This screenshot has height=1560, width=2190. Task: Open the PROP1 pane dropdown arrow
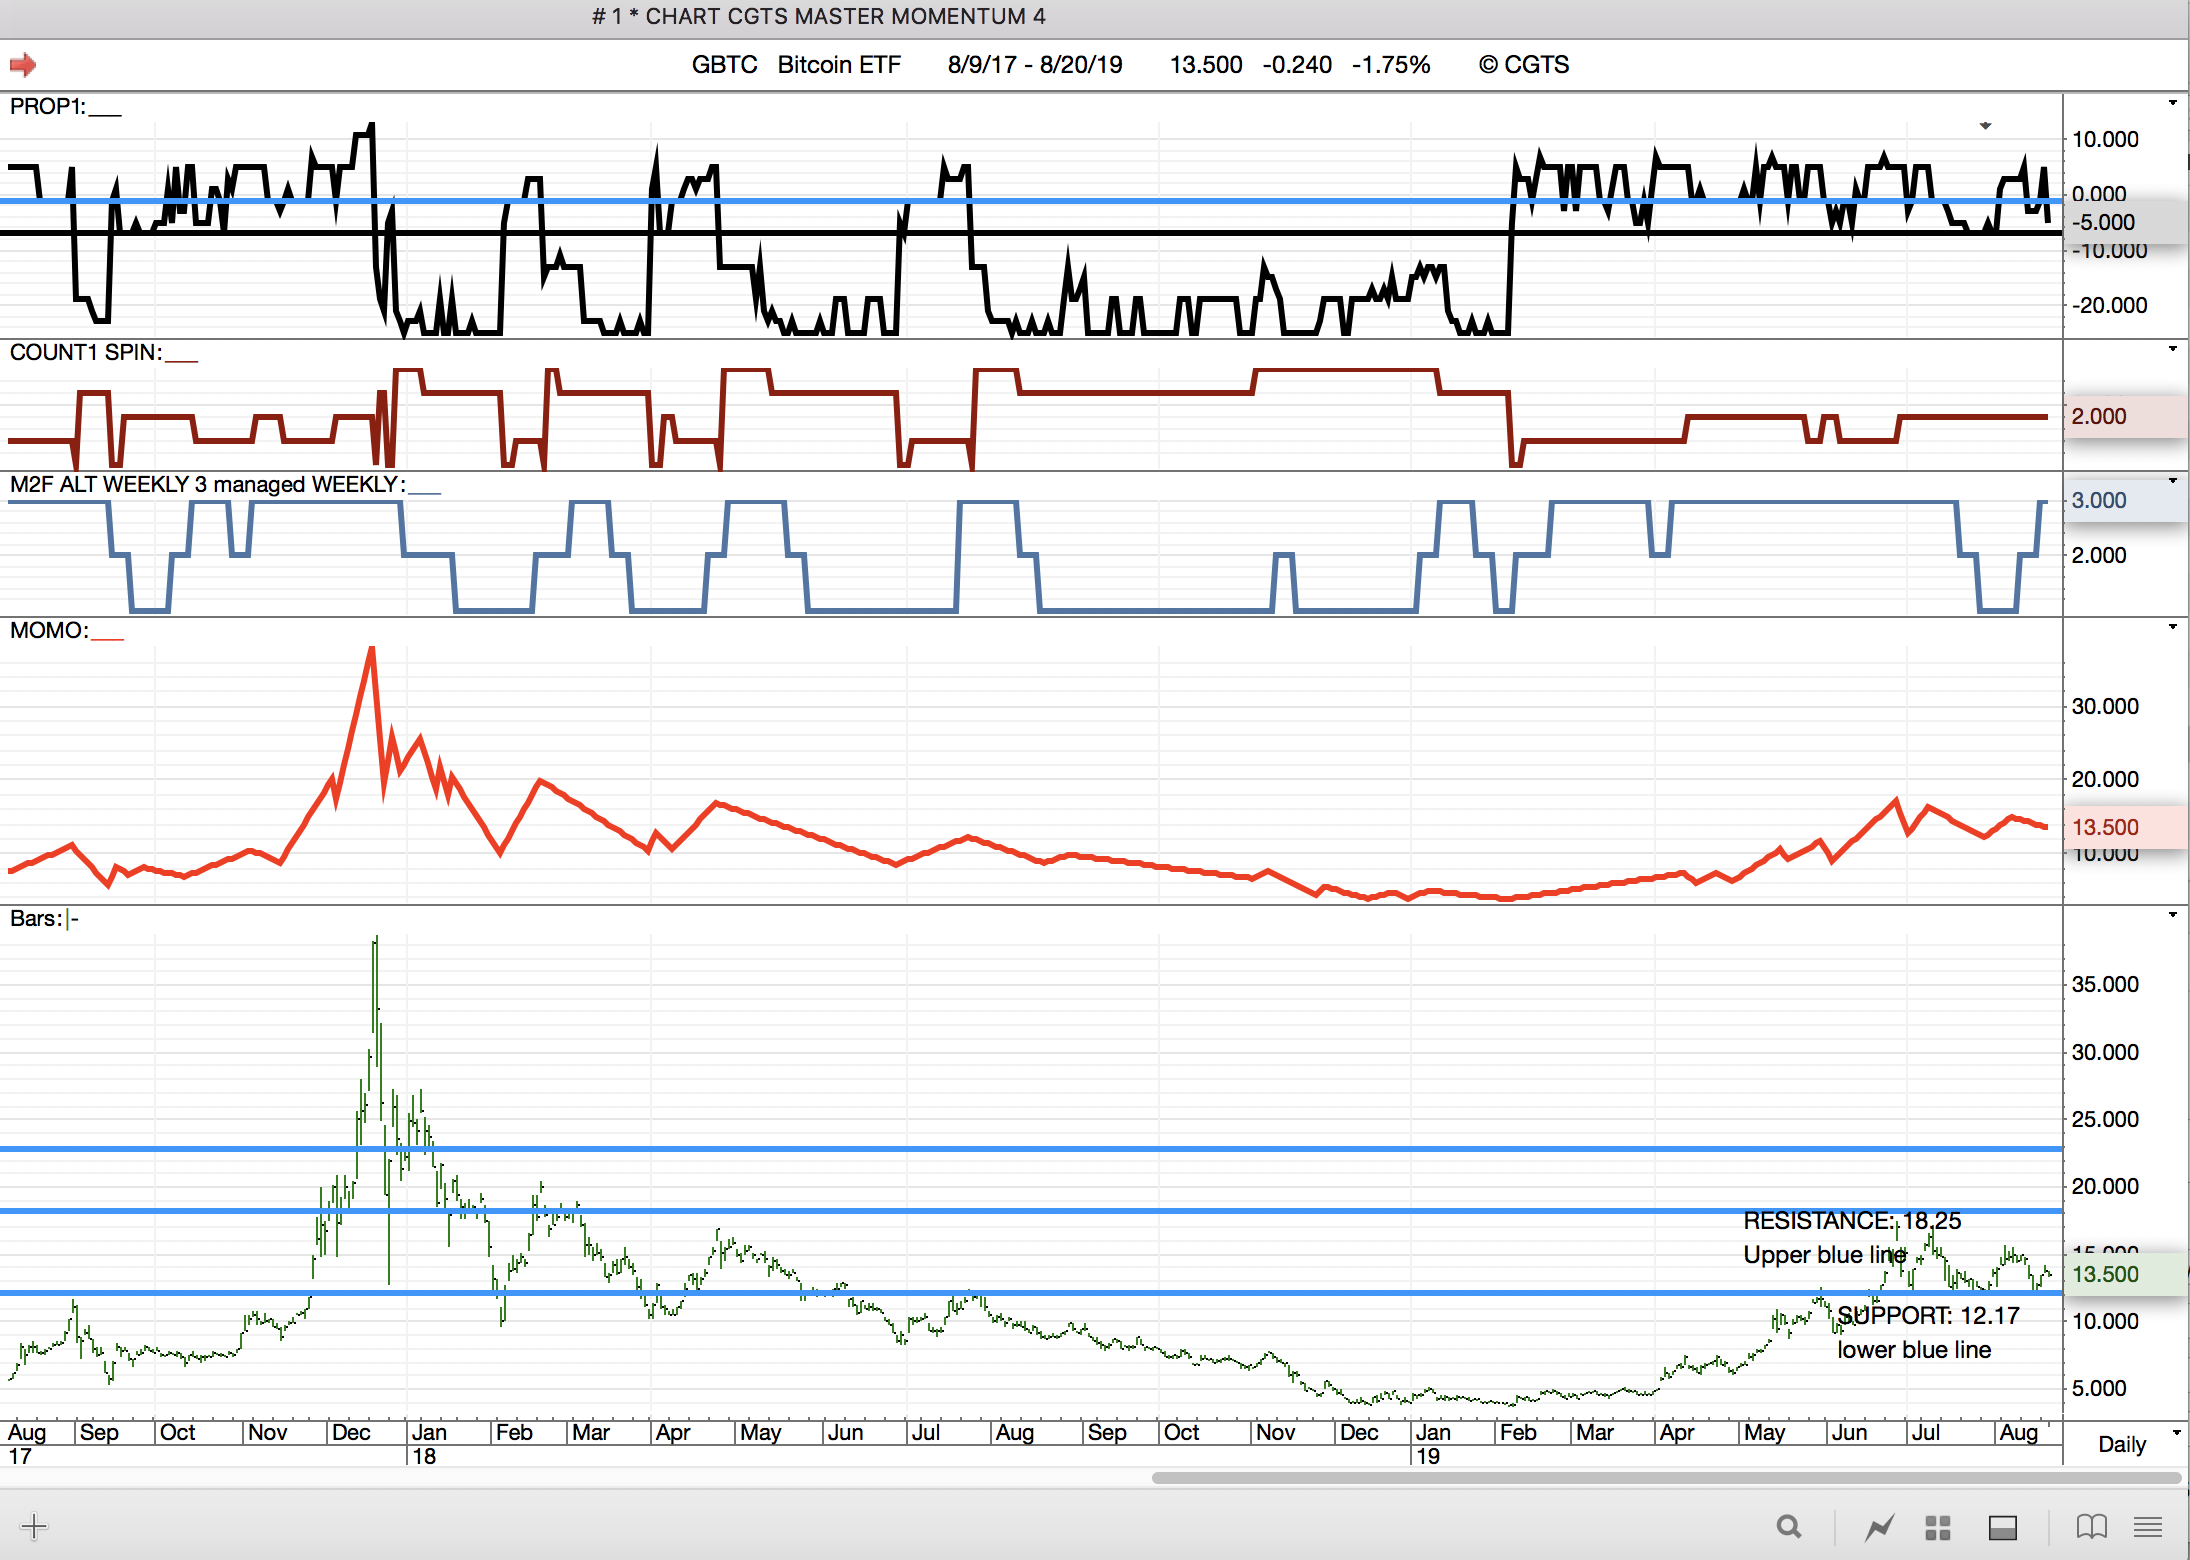2172,103
